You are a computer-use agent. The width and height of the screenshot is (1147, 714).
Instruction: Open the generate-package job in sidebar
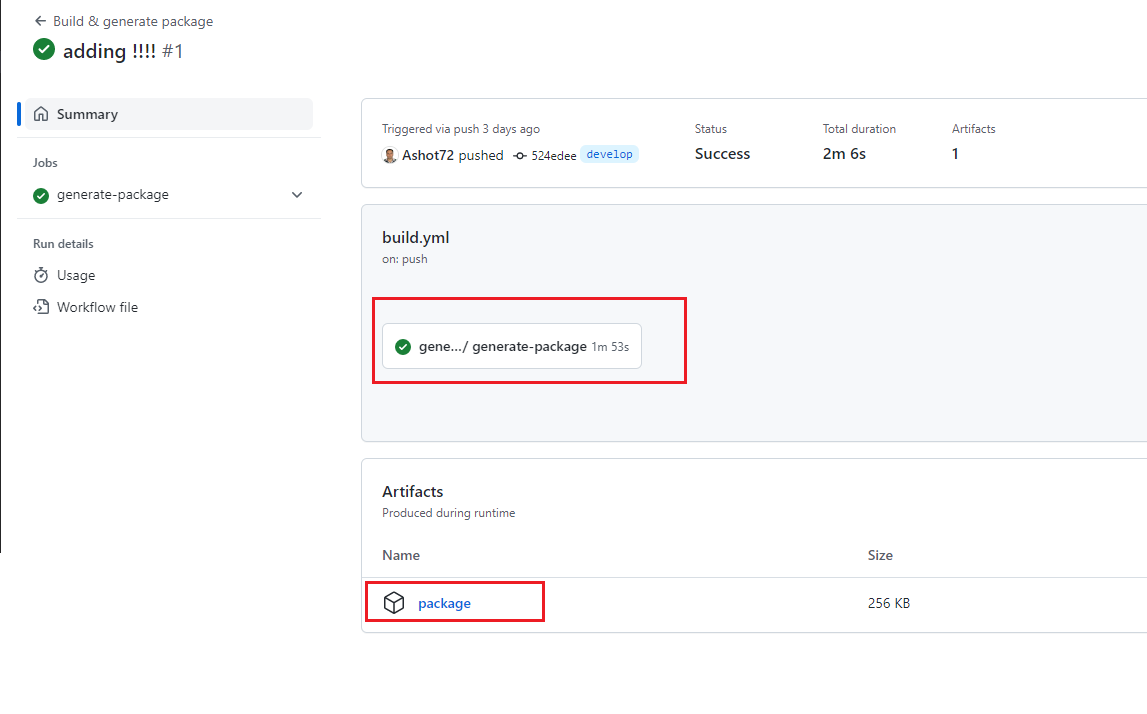[112, 195]
